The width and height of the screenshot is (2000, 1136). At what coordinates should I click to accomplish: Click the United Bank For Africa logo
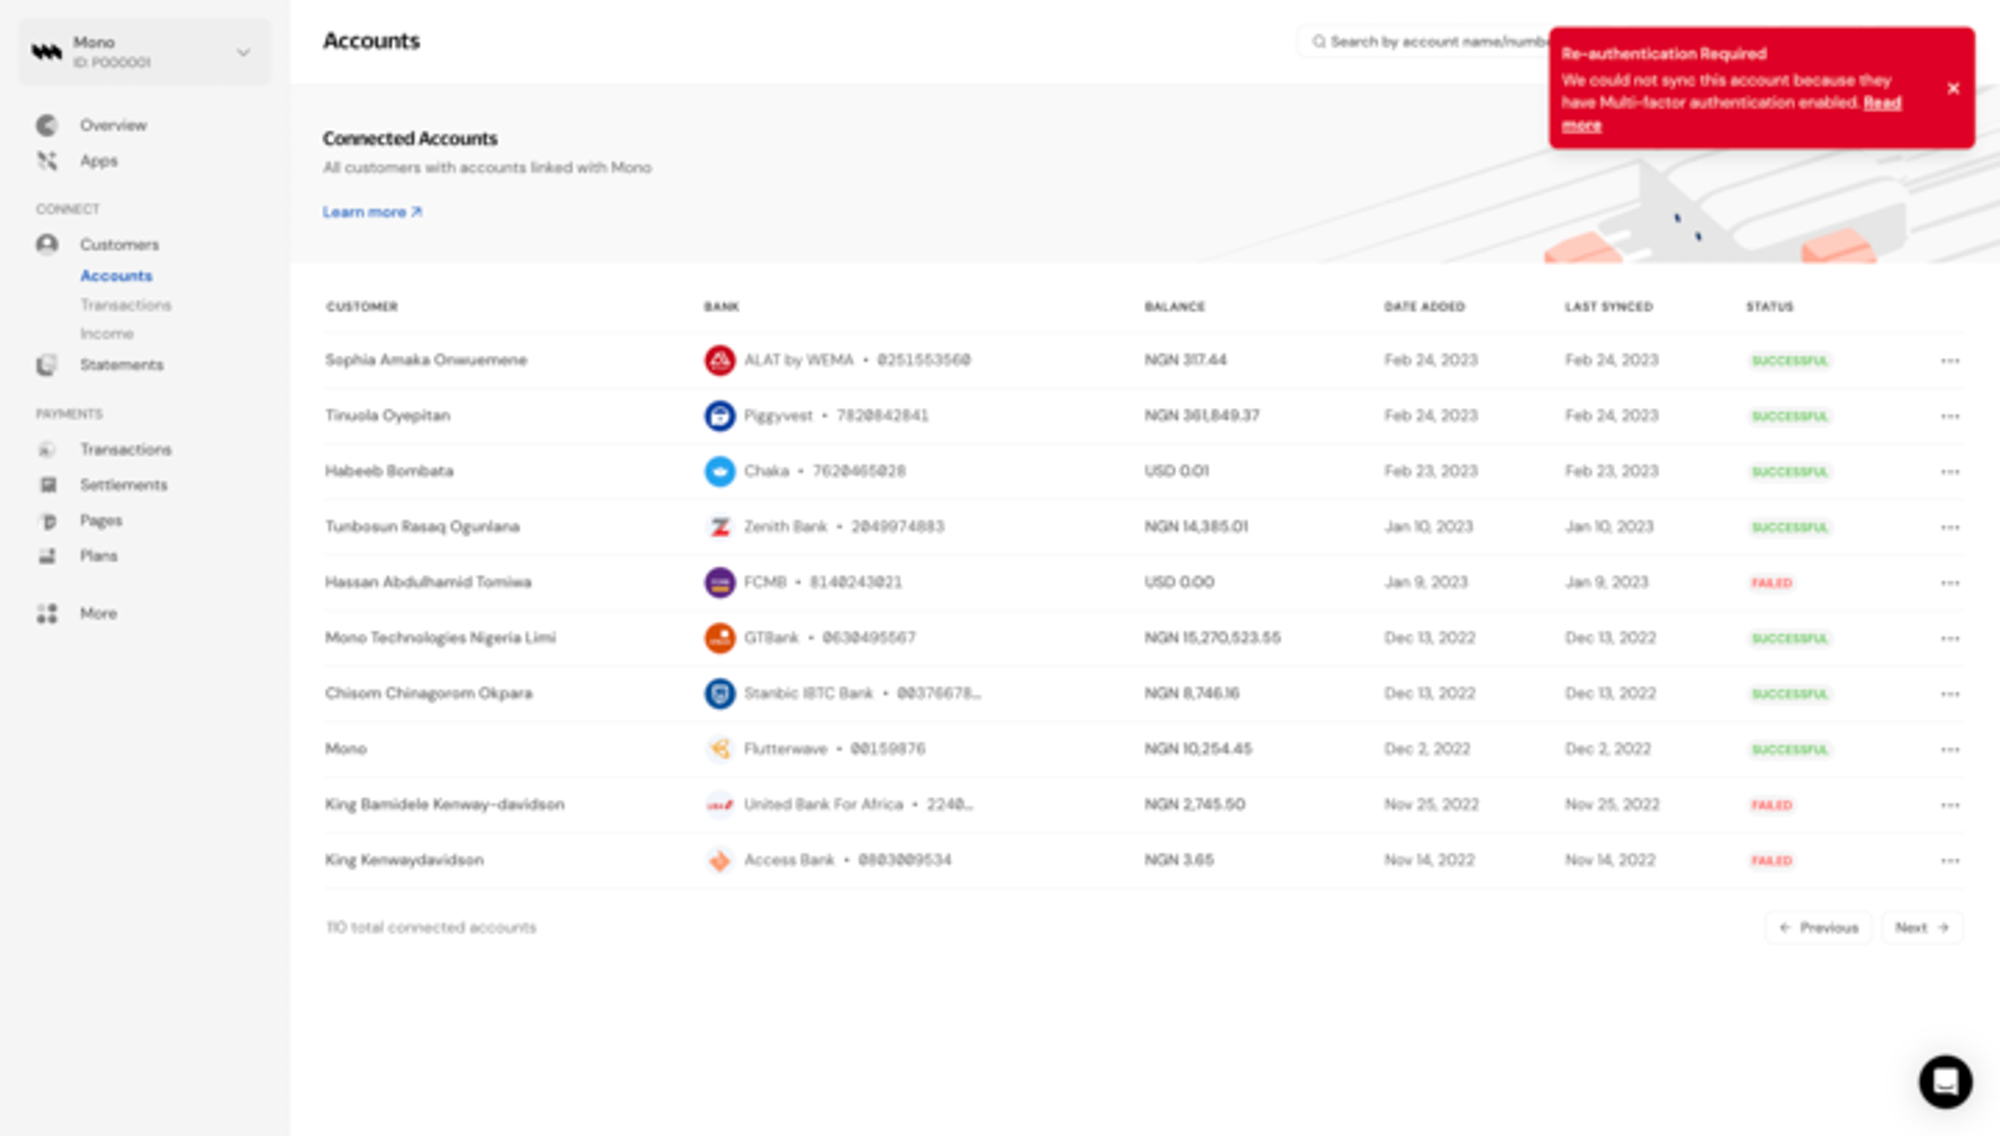[720, 804]
